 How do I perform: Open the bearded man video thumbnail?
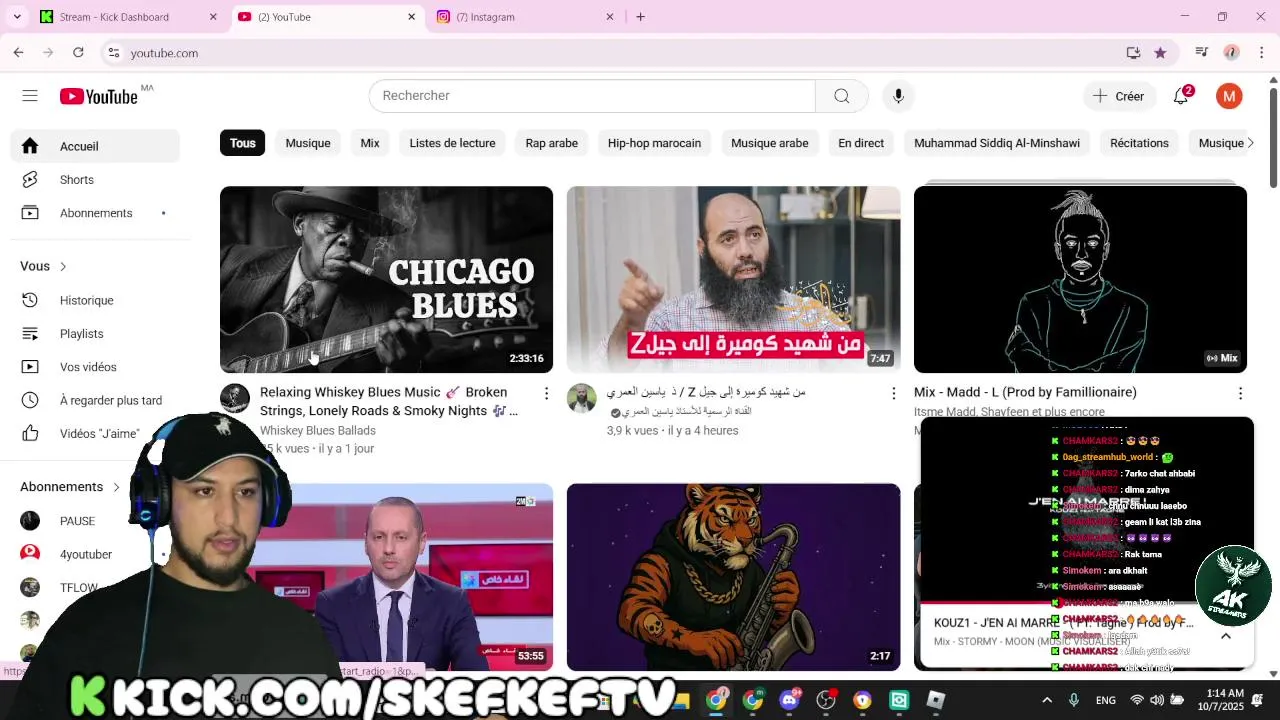(x=733, y=279)
